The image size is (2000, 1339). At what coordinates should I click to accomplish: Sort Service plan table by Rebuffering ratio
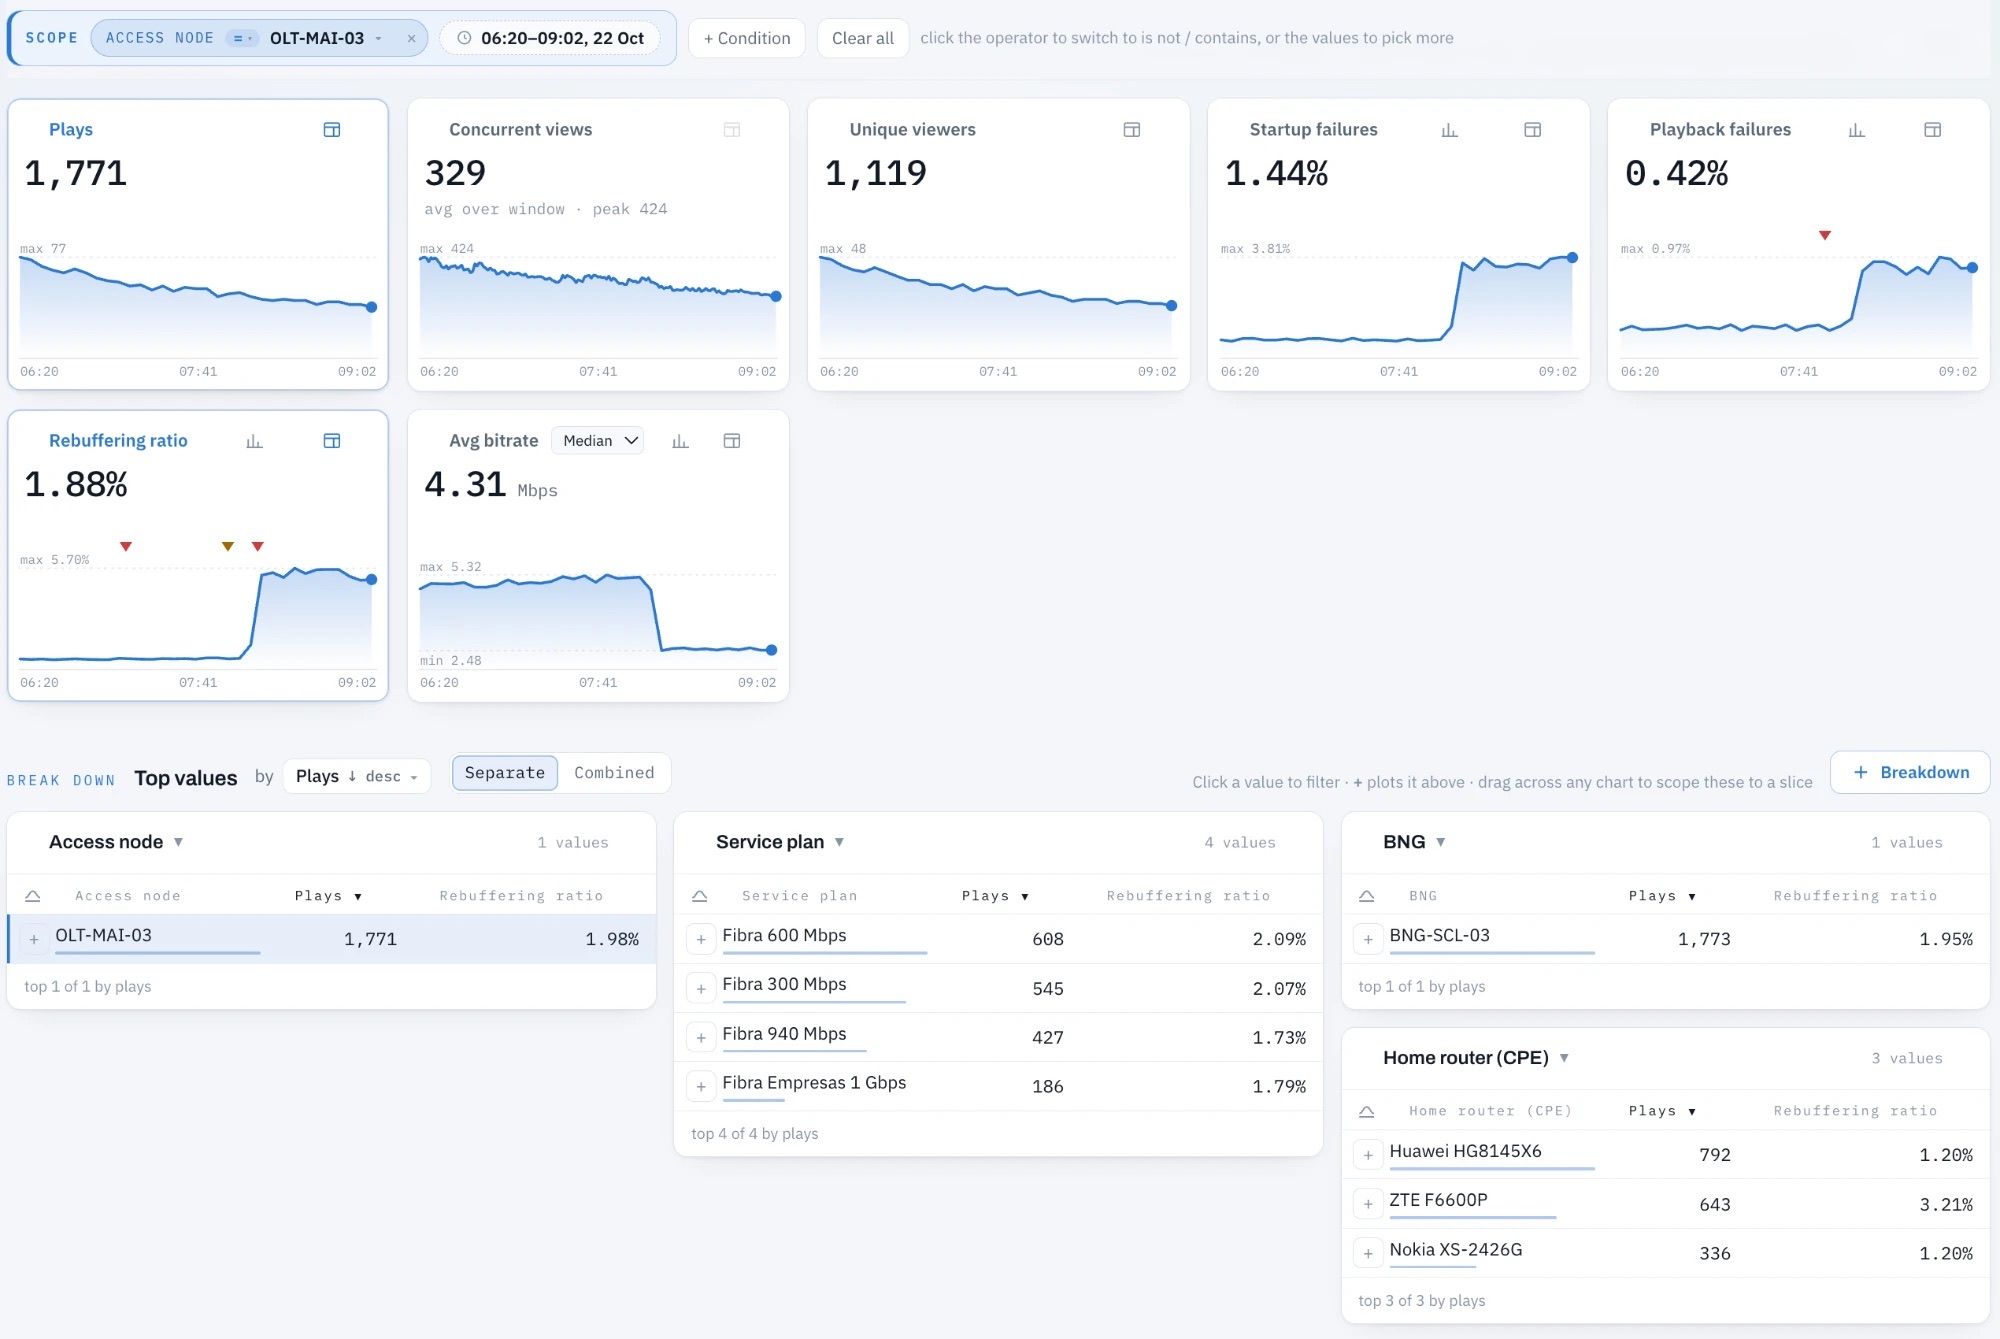point(1188,896)
